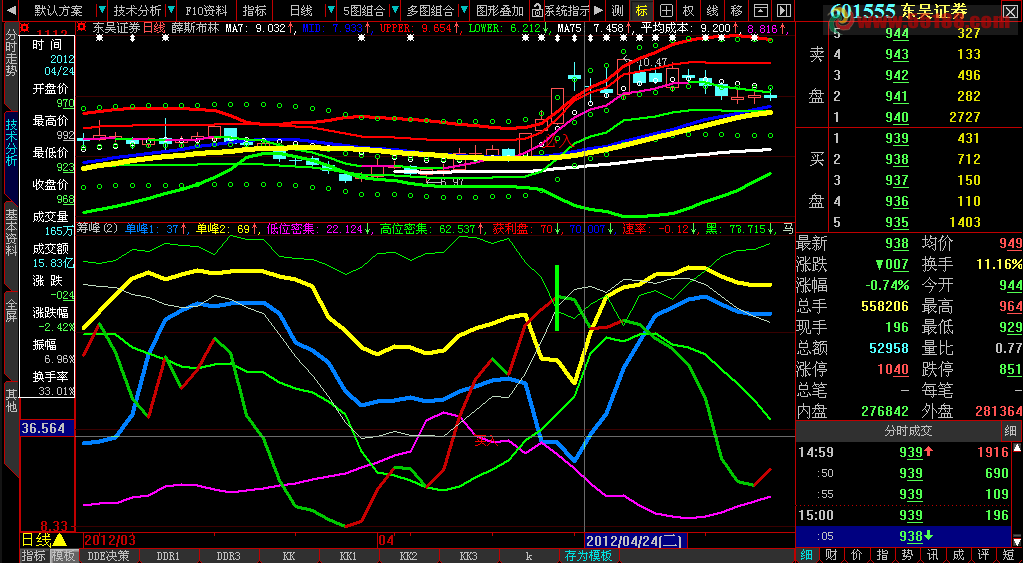Click the 存为模板 save template button
Image resolution: width=1023 pixels, height=563 pixels.
pos(588,556)
